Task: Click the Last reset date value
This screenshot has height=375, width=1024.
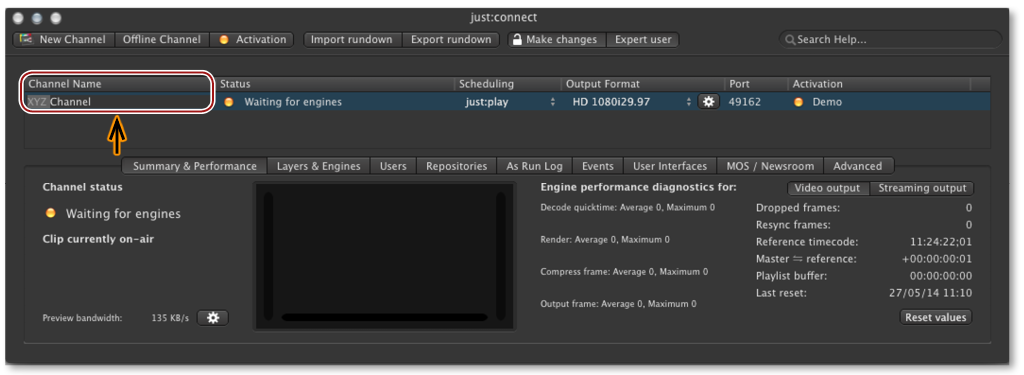Action: tap(931, 293)
